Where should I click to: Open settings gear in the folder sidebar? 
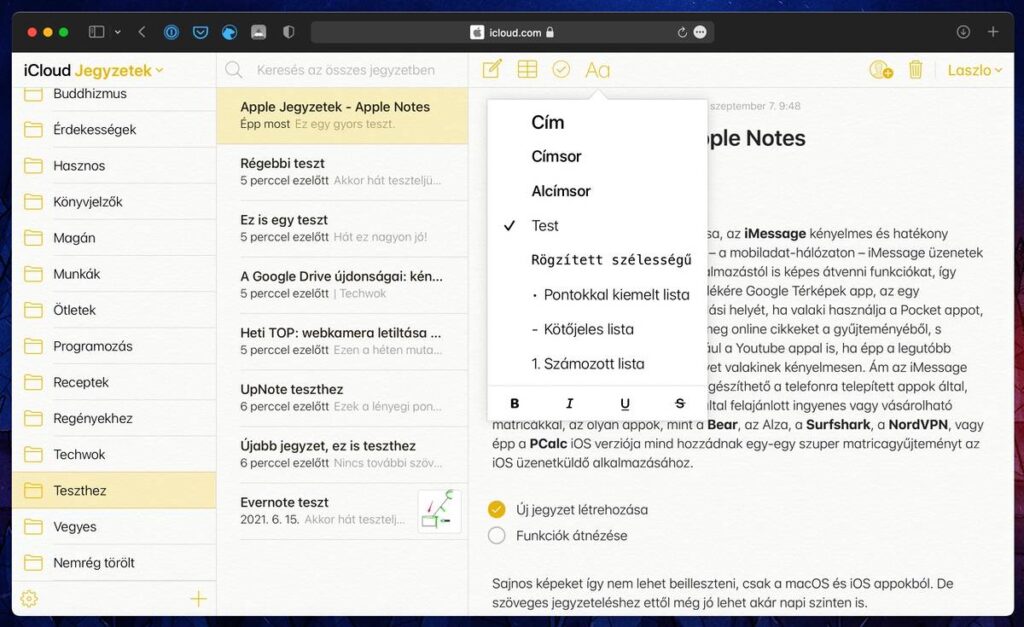click(x=29, y=598)
